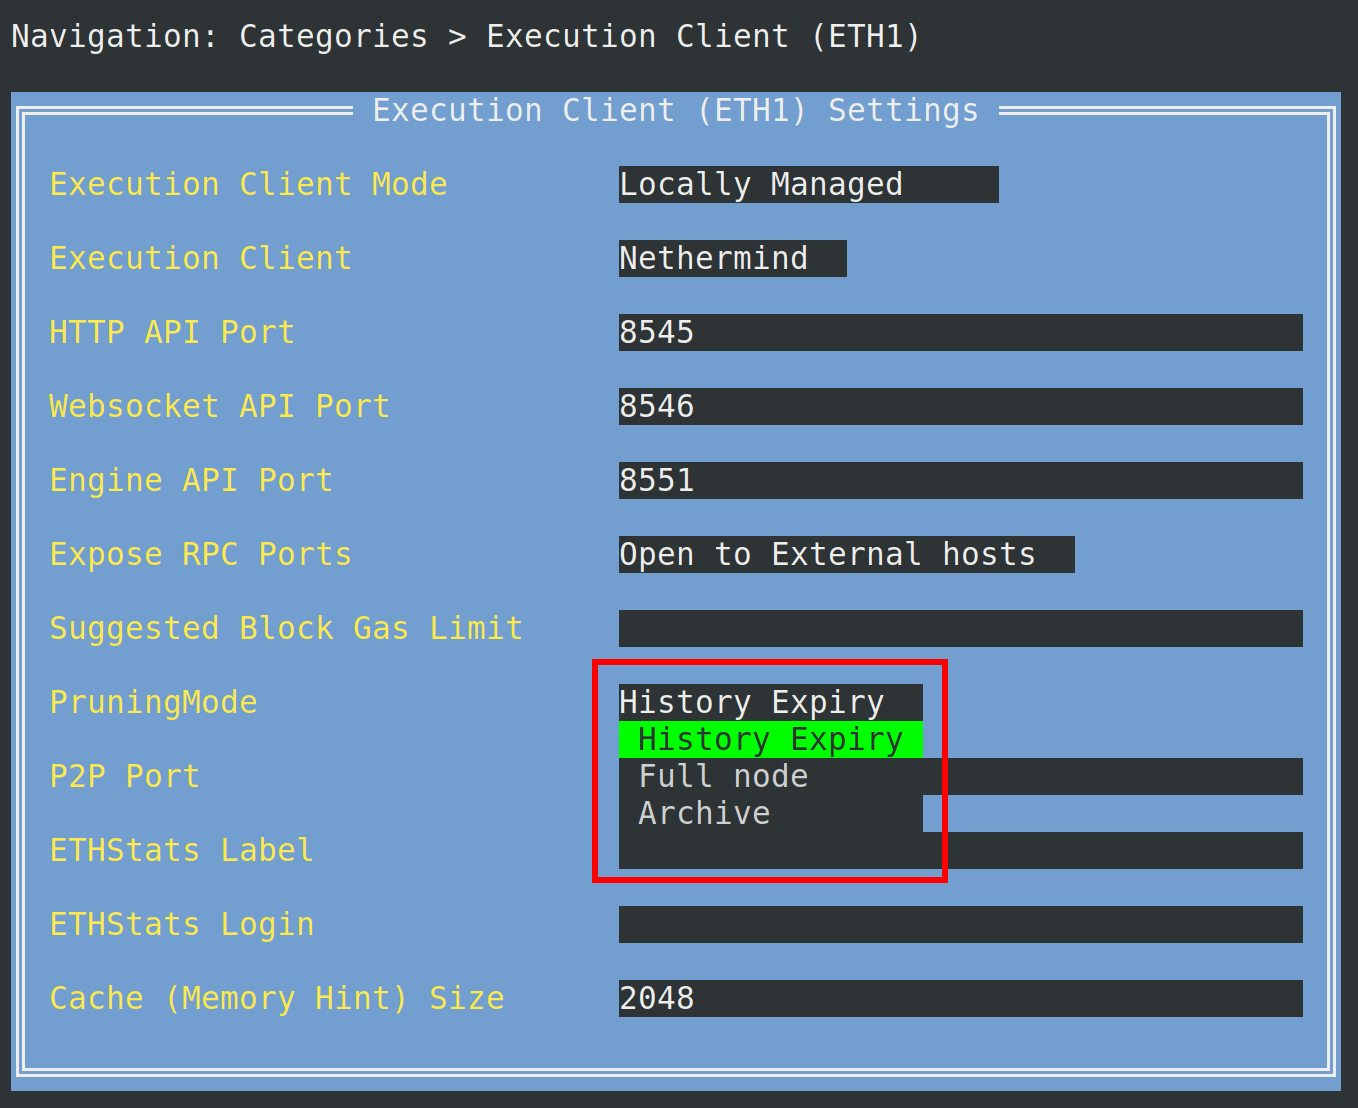Click Categories in the navigation breadcrumb

(333, 37)
